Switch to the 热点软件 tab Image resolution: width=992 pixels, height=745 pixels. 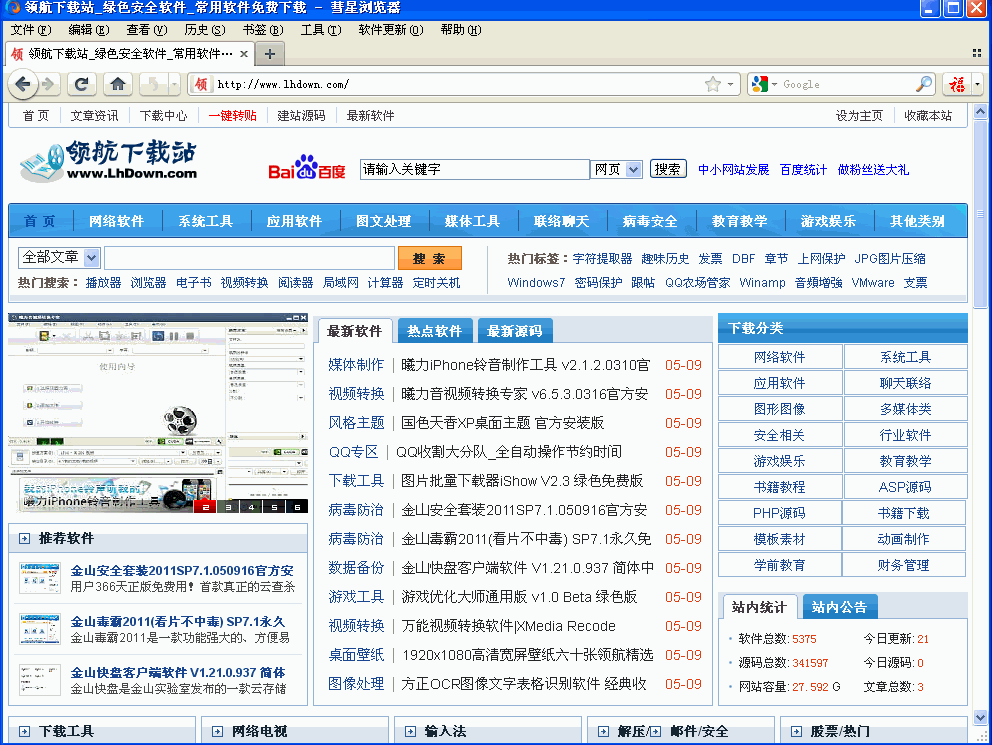[x=434, y=331]
